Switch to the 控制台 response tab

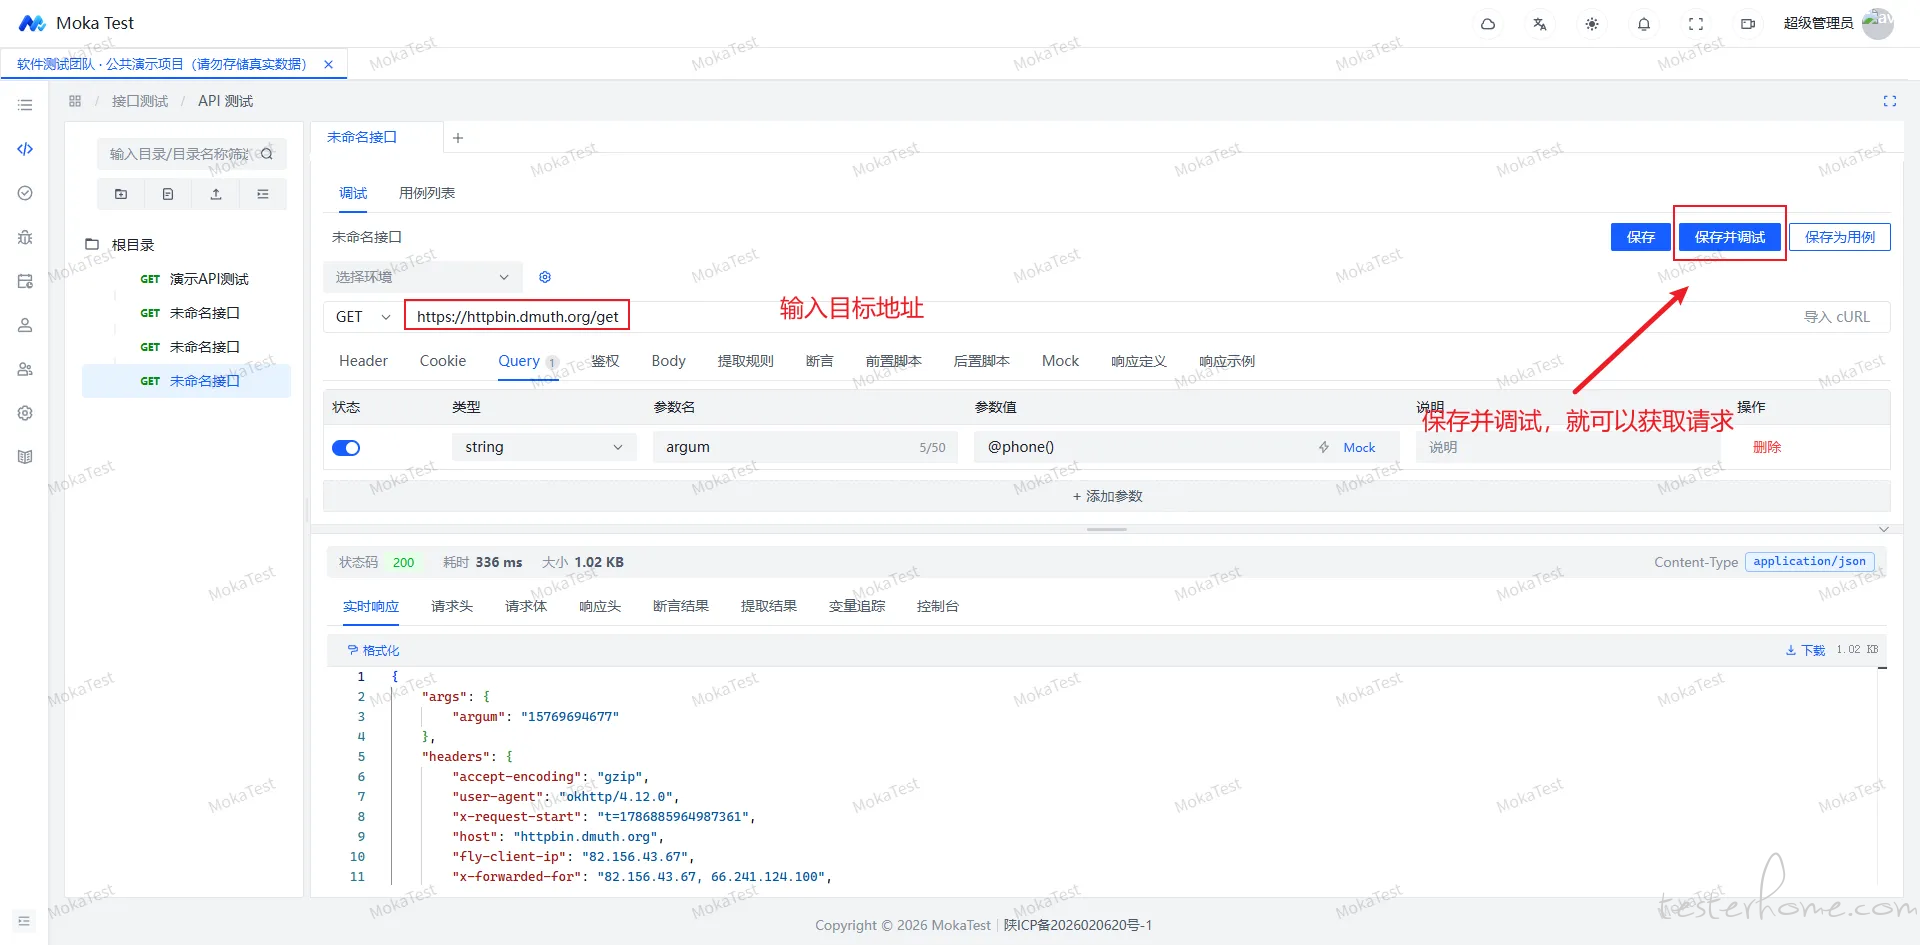938,606
